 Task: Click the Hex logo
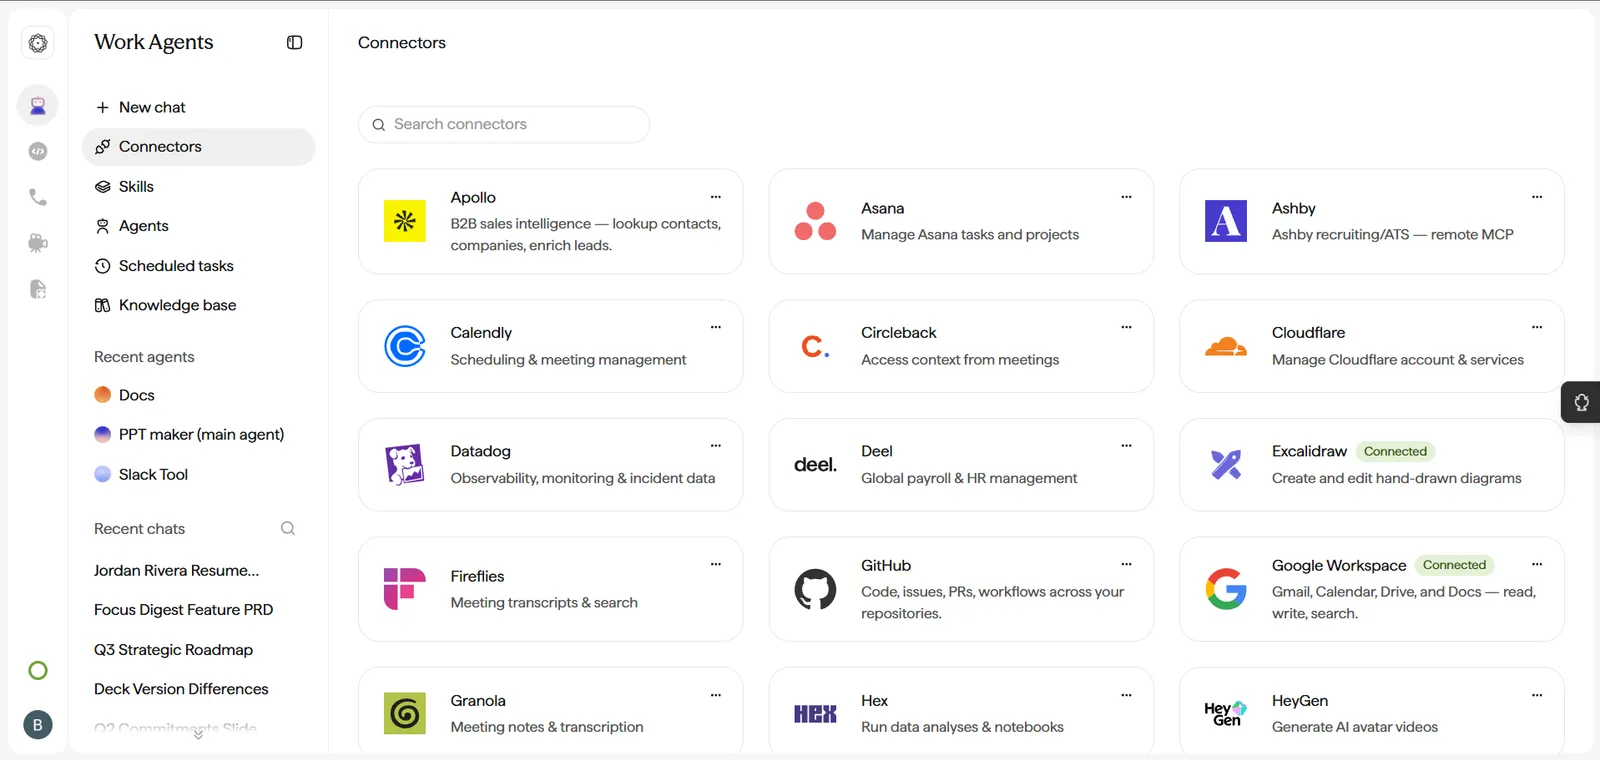(815, 714)
